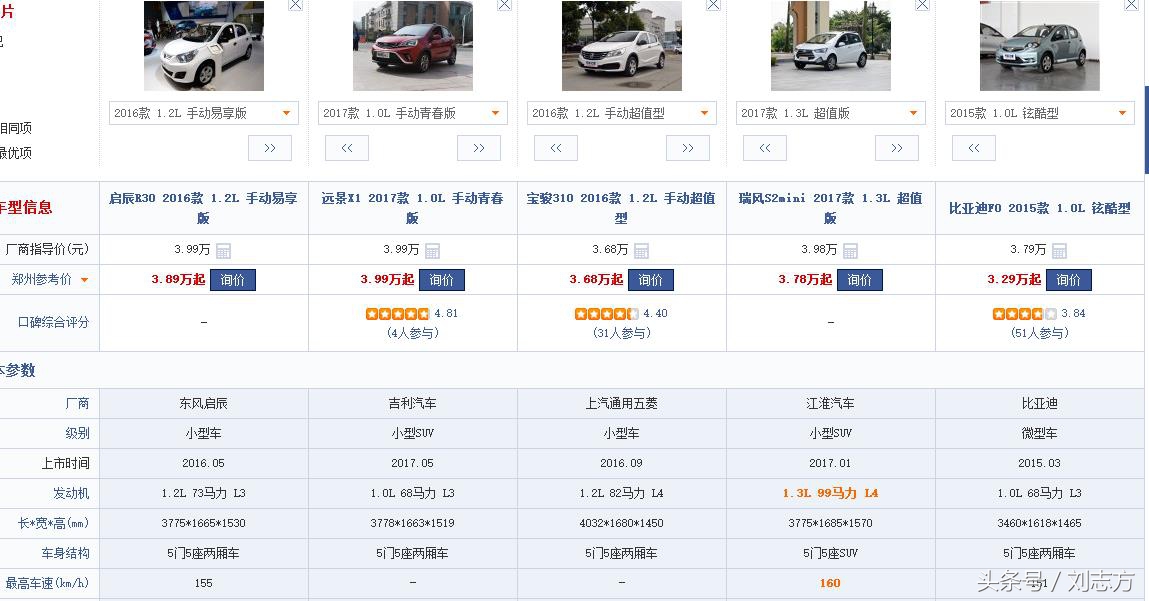Select the 上汽通用五菱 manufacturer cell
1149x601 pixels.
click(x=621, y=403)
